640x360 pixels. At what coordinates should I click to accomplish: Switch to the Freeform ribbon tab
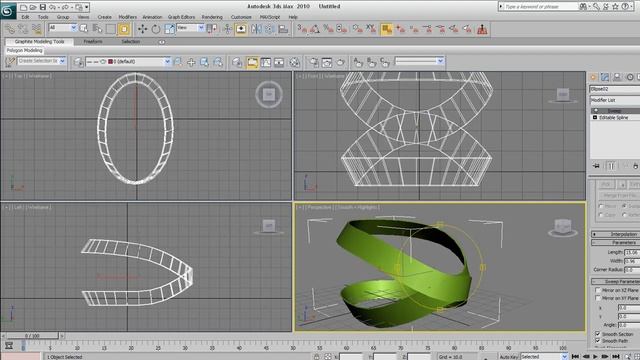[93, 42]
